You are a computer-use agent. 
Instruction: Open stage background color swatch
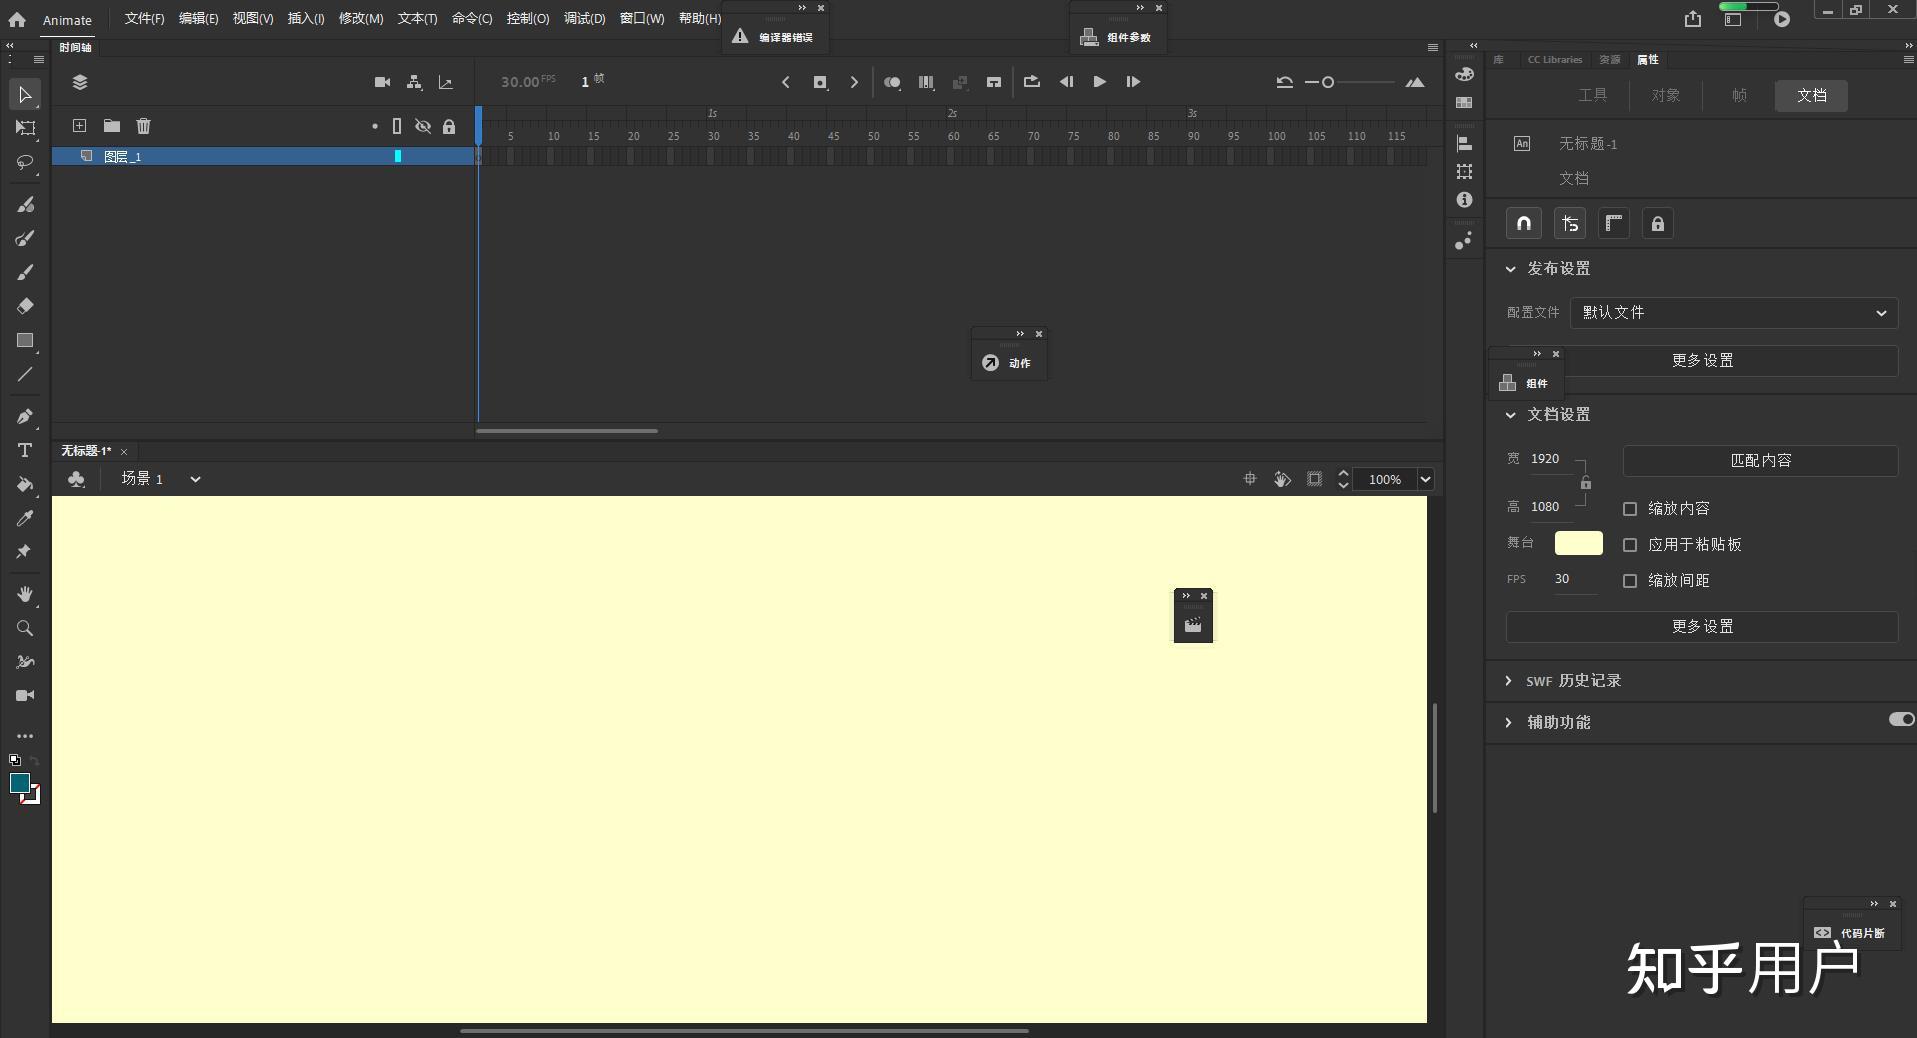1578,544
